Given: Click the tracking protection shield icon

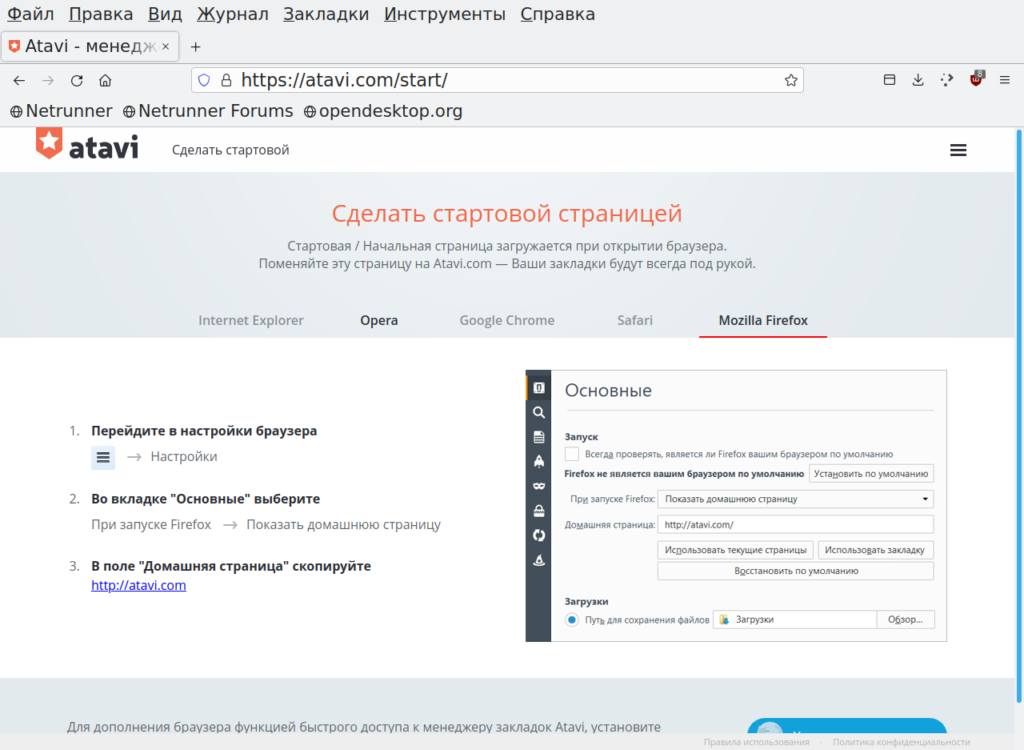Looking at the screenshot, I should 204,80.
